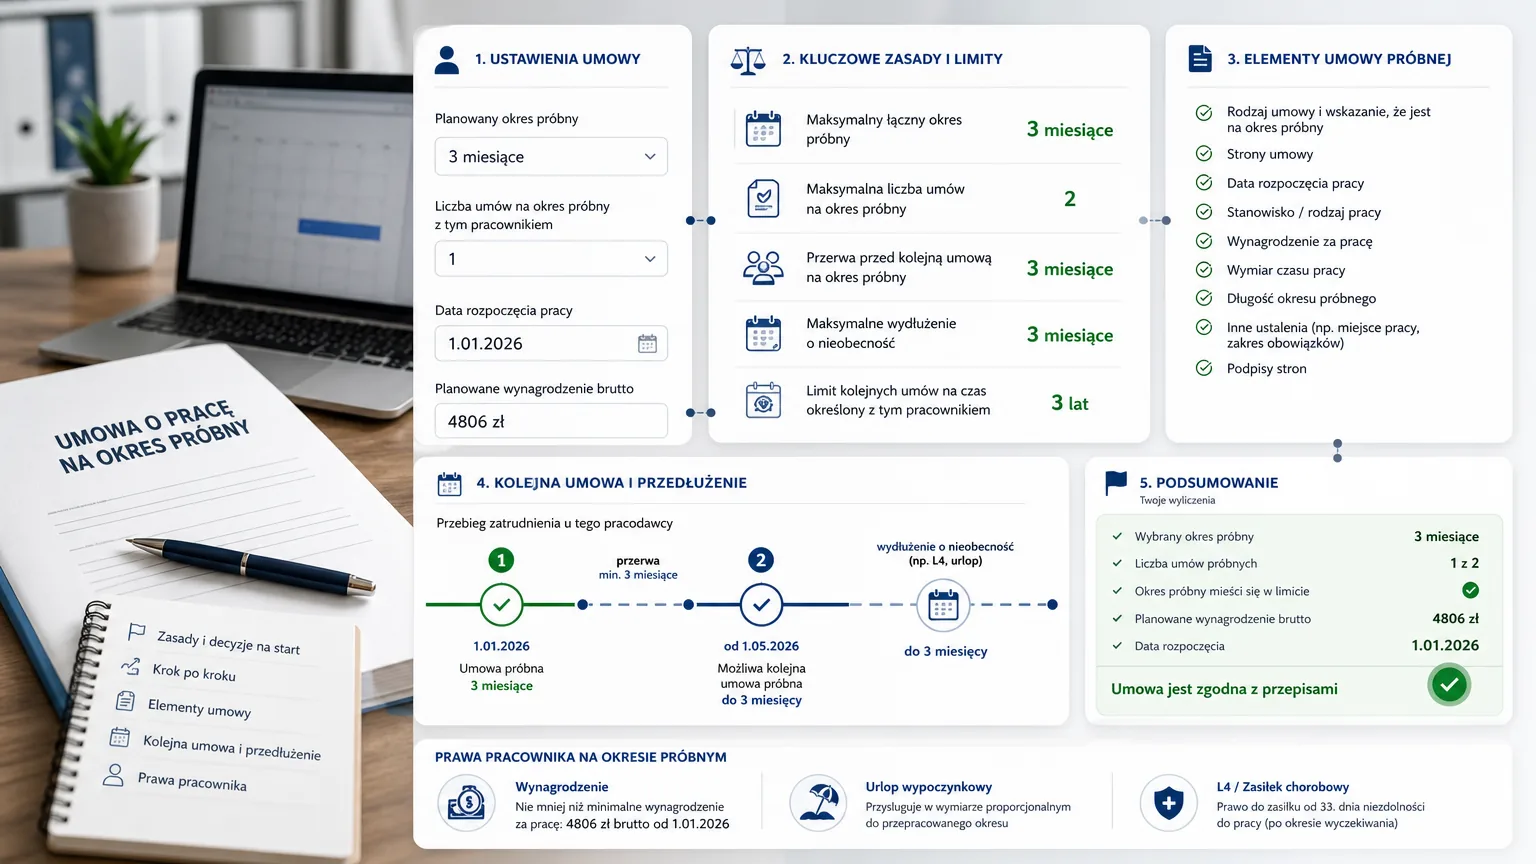Click the document icon beside Elementy umowy in notebook
The width and height of the screenshot is (1536, 864).
click(x=125, y=701)
